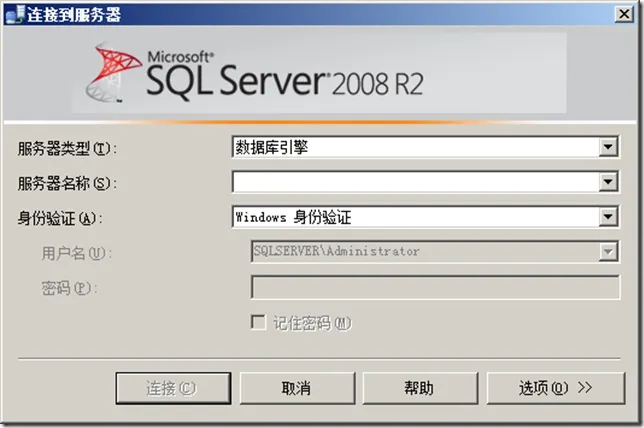Click the 密码(P) label
This screenshot has width=644, height=428.
click(69, 288)
